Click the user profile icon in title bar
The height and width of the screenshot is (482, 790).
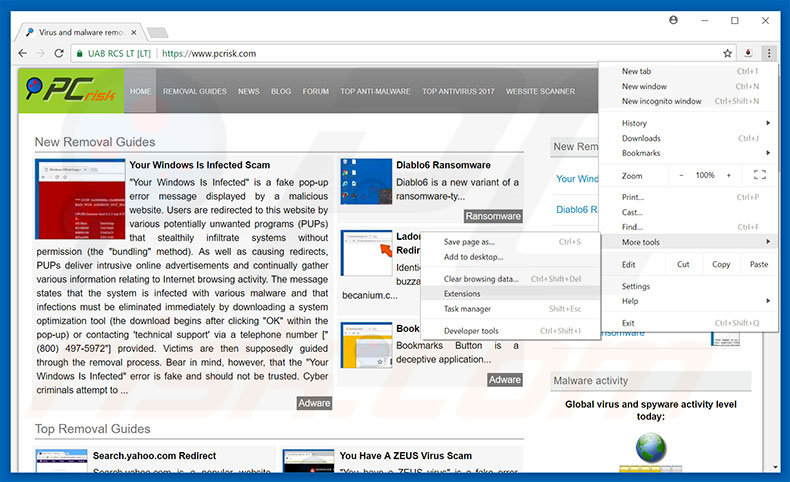673,20
